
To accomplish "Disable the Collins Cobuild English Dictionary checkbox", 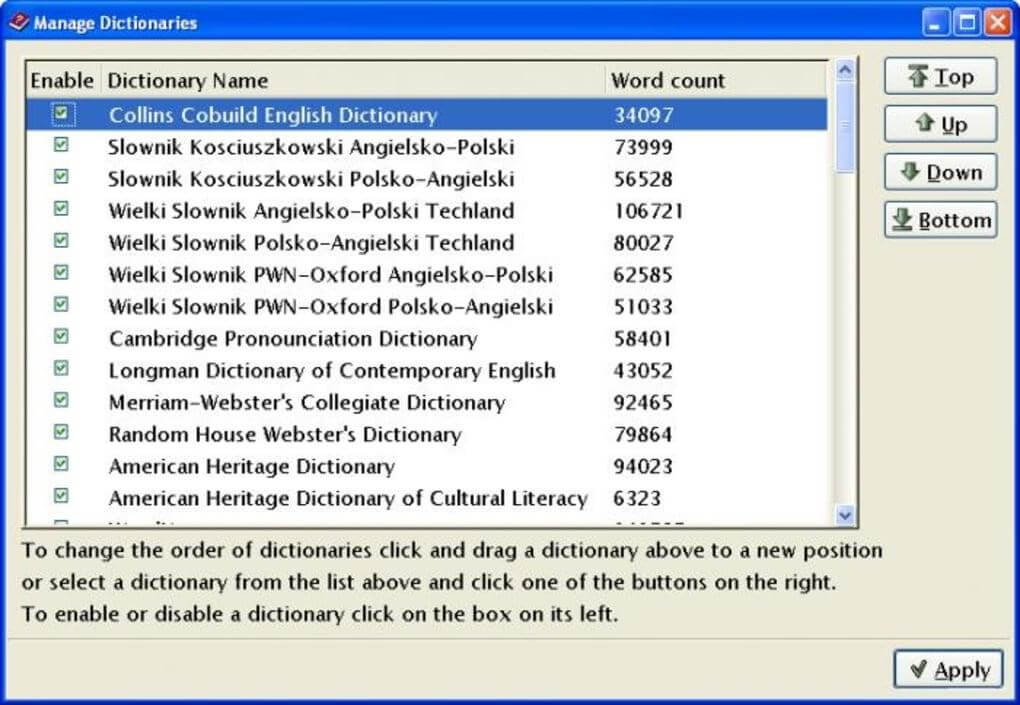I will click(x=62, y=114).
